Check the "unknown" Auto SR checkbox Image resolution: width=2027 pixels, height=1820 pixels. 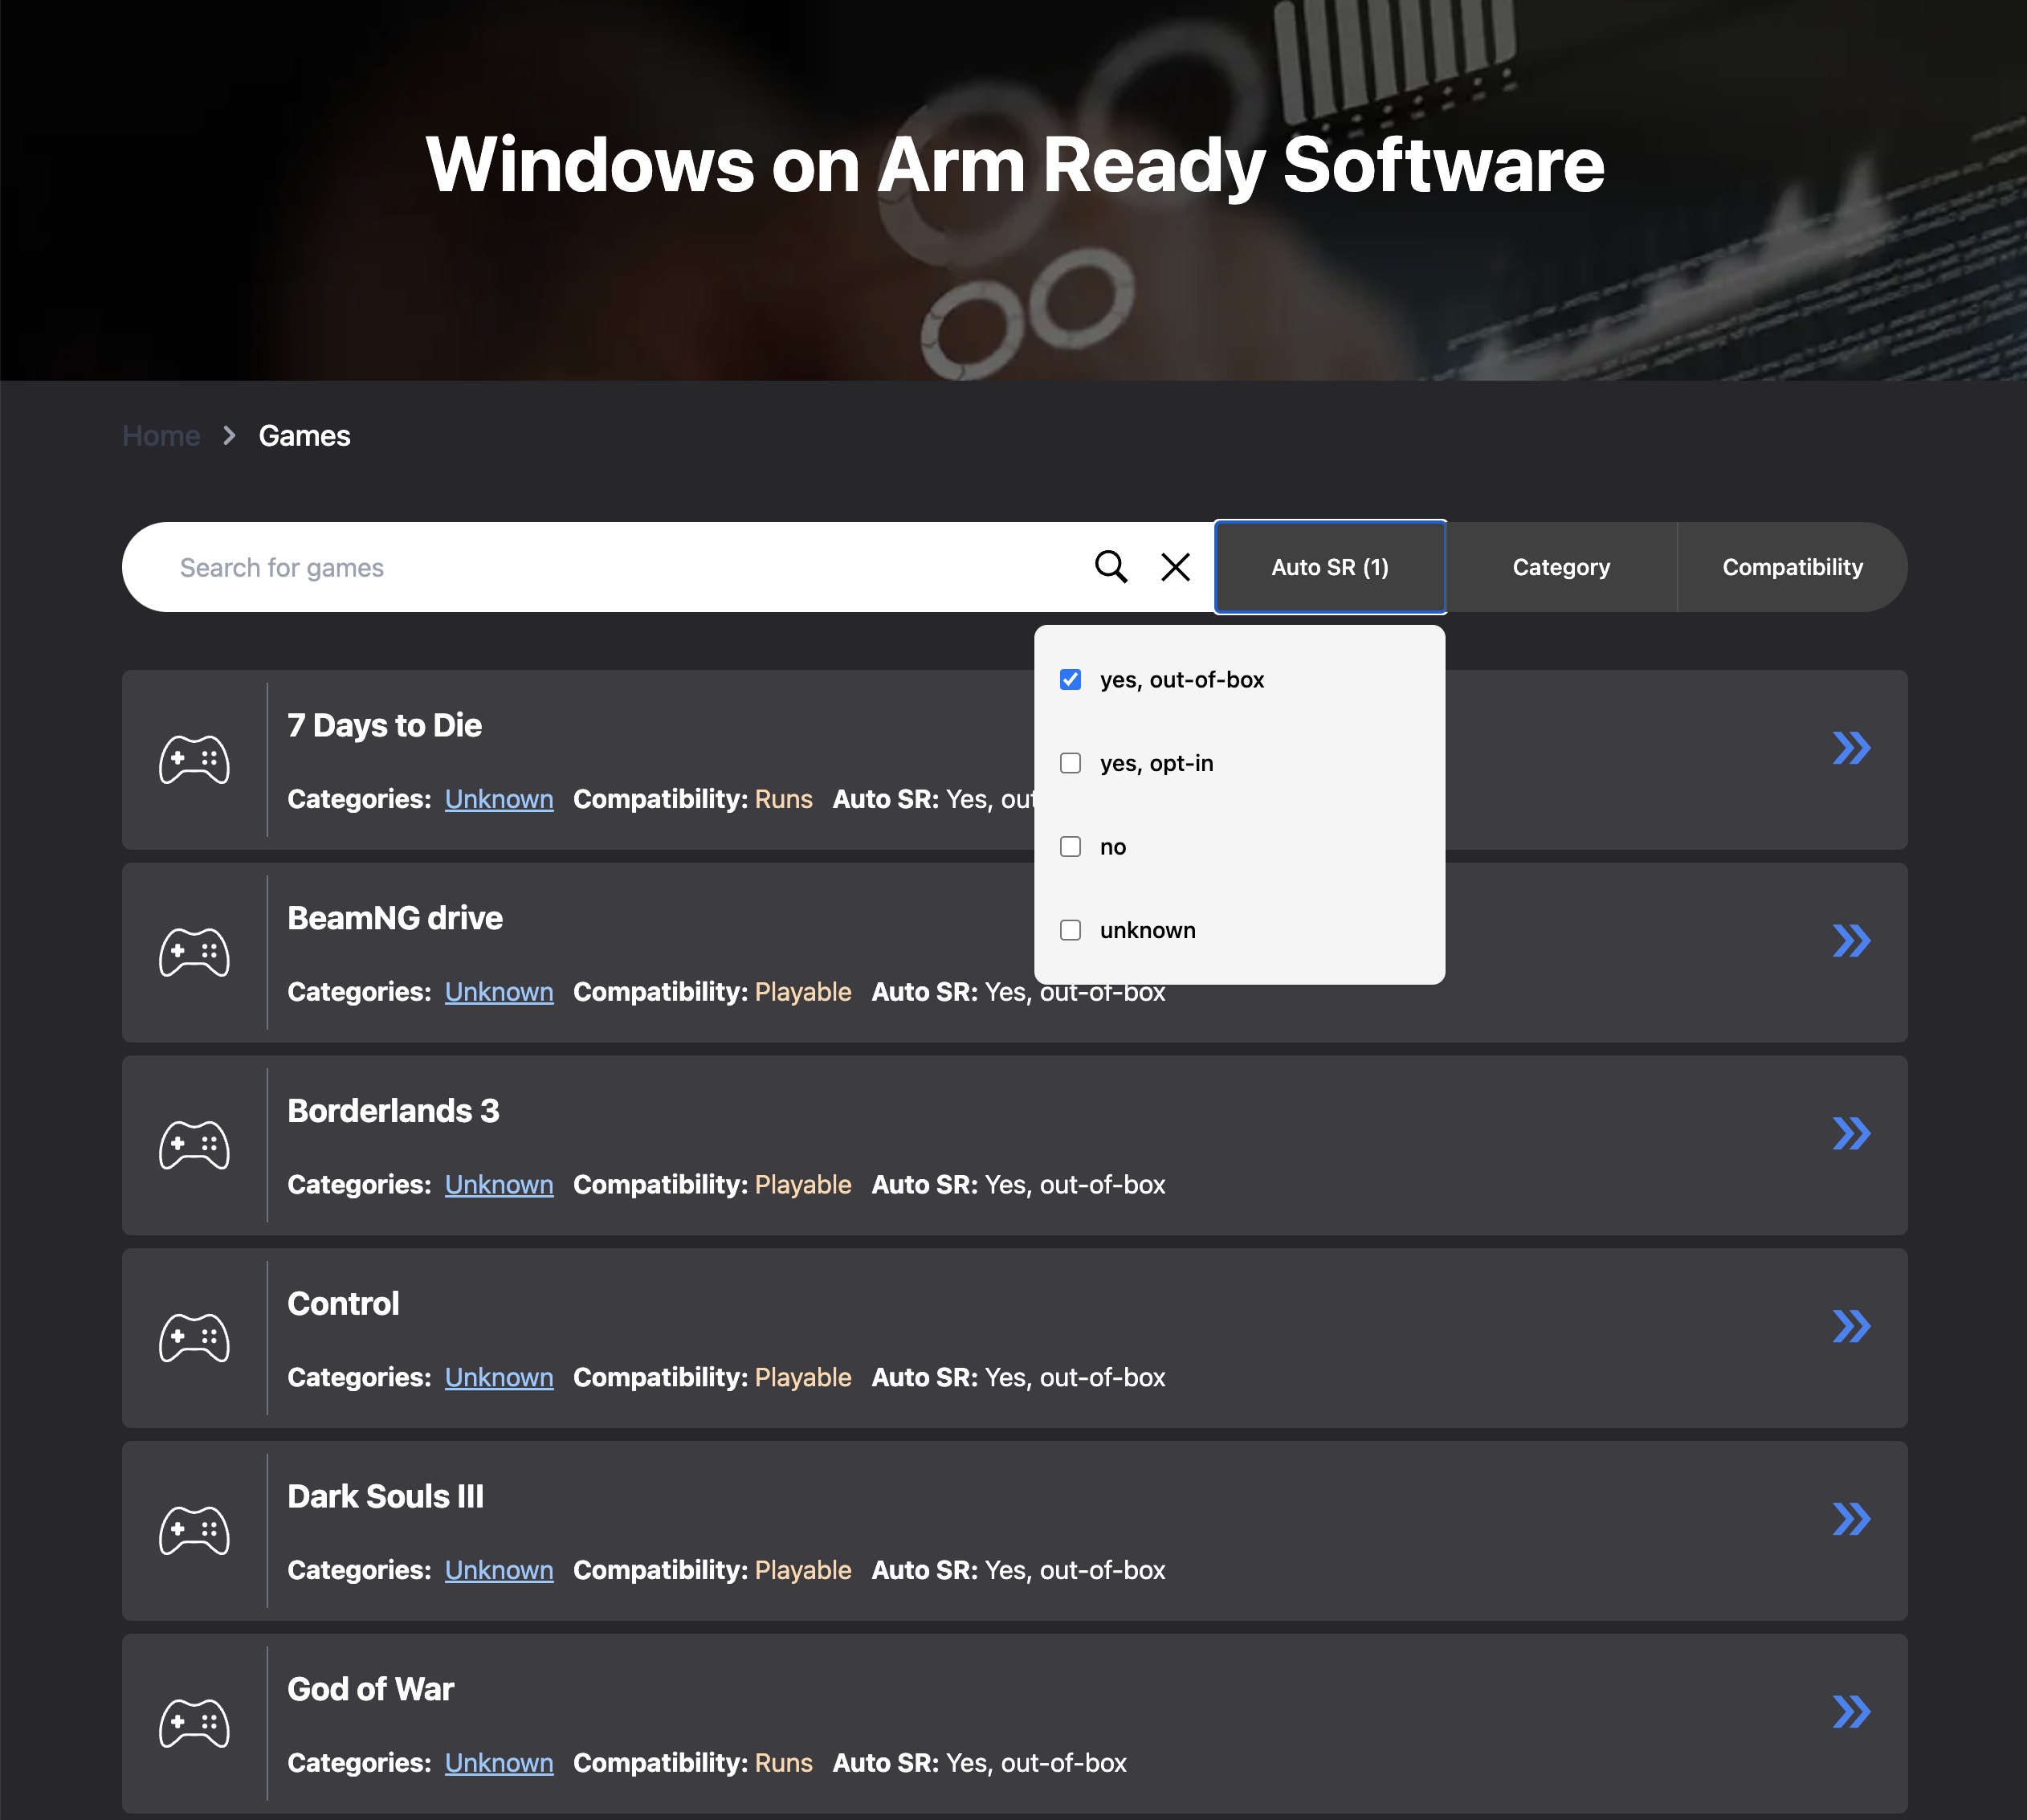[x=1070, y=930]
